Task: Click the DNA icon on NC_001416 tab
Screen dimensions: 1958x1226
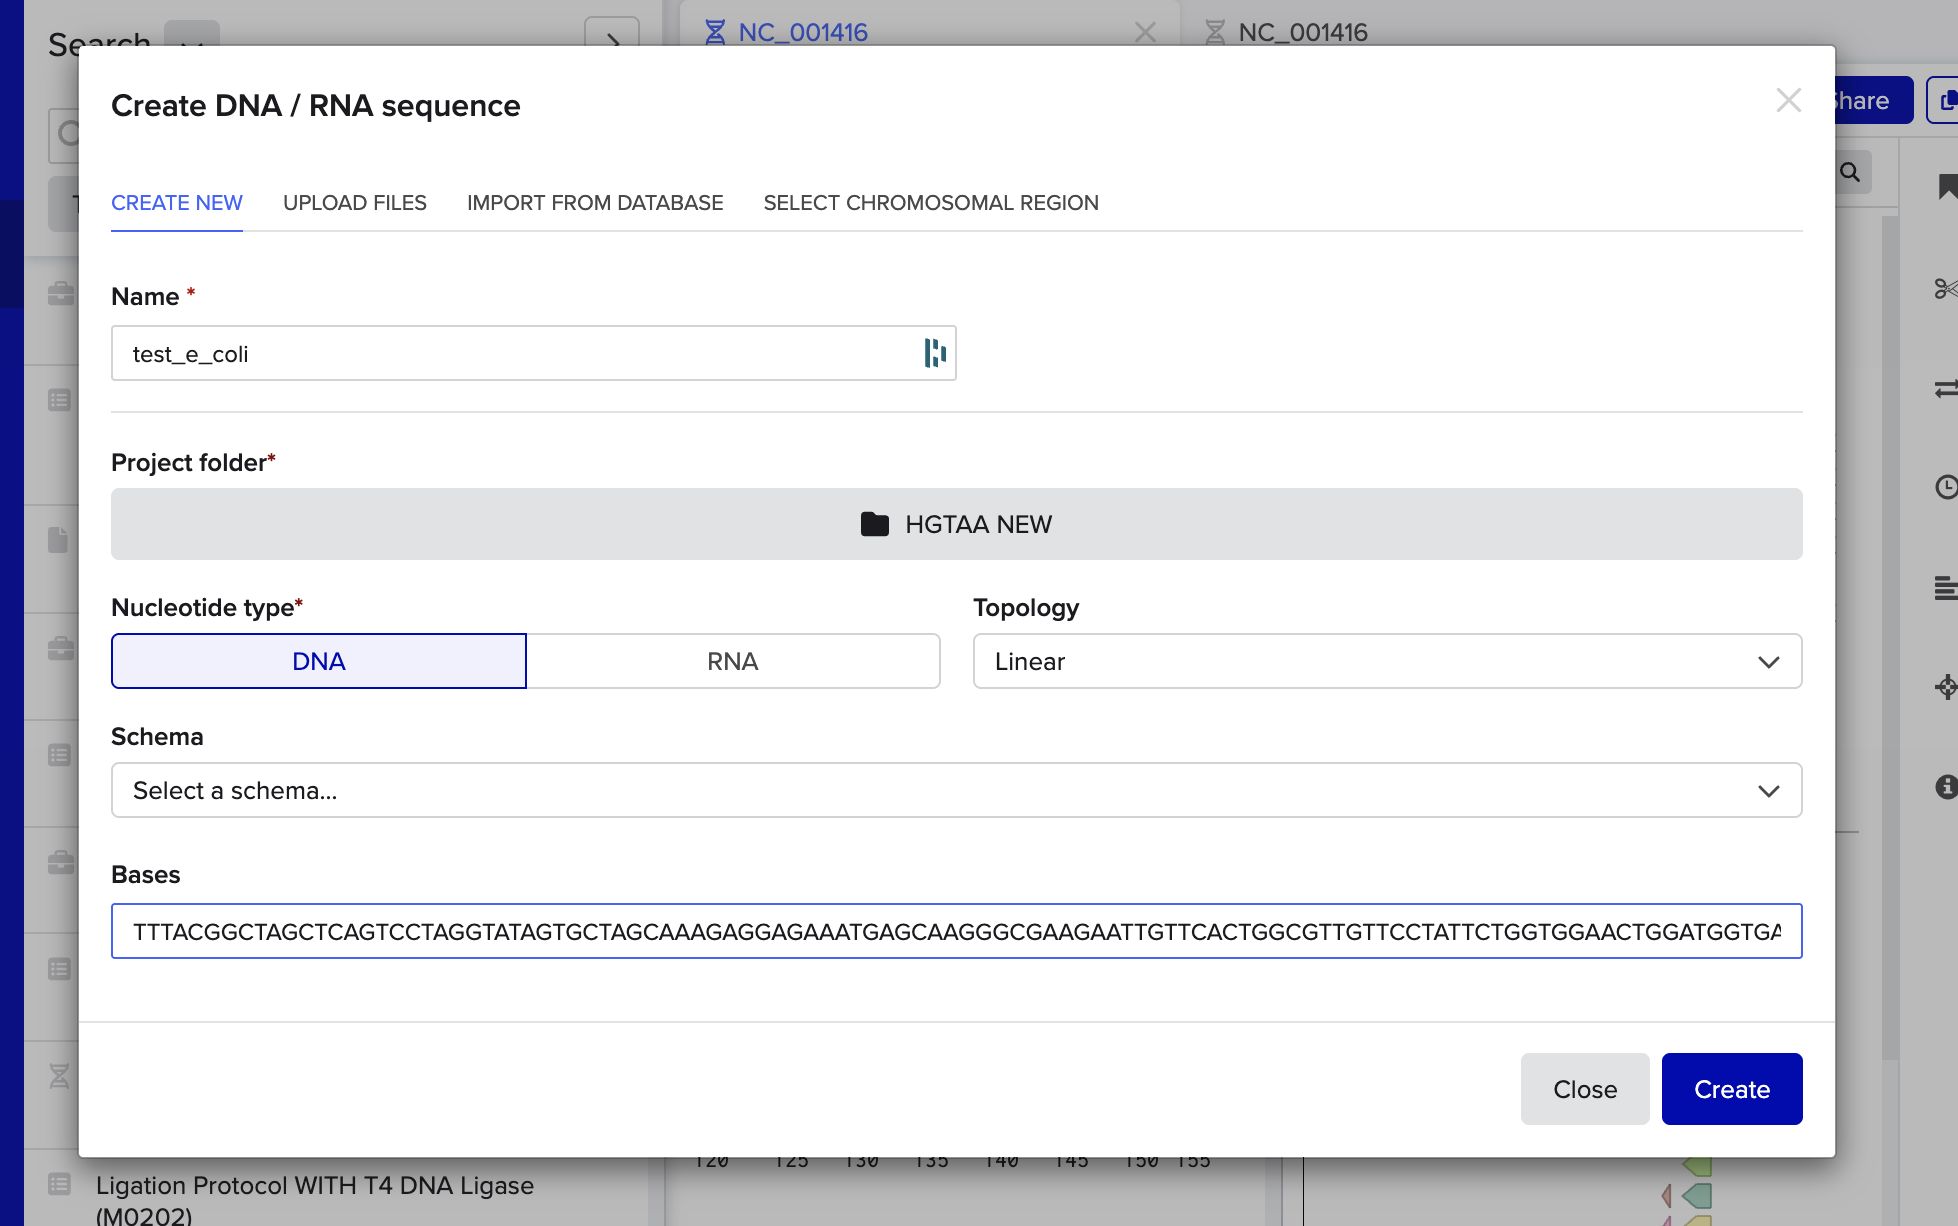Action: pyautogui.click(x=715, y=32)
